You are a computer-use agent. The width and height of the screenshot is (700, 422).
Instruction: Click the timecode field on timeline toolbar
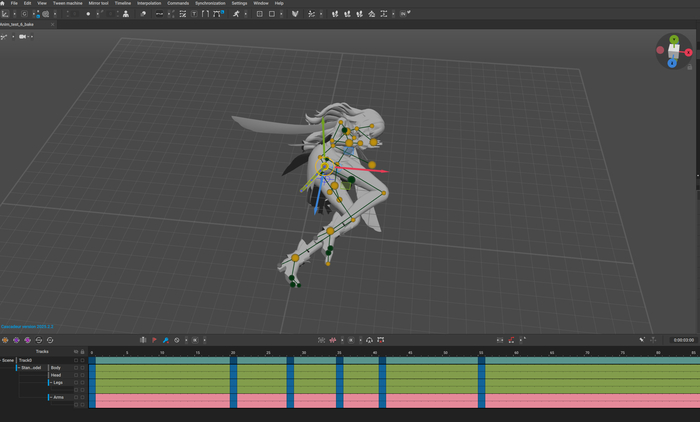point(683,340)
